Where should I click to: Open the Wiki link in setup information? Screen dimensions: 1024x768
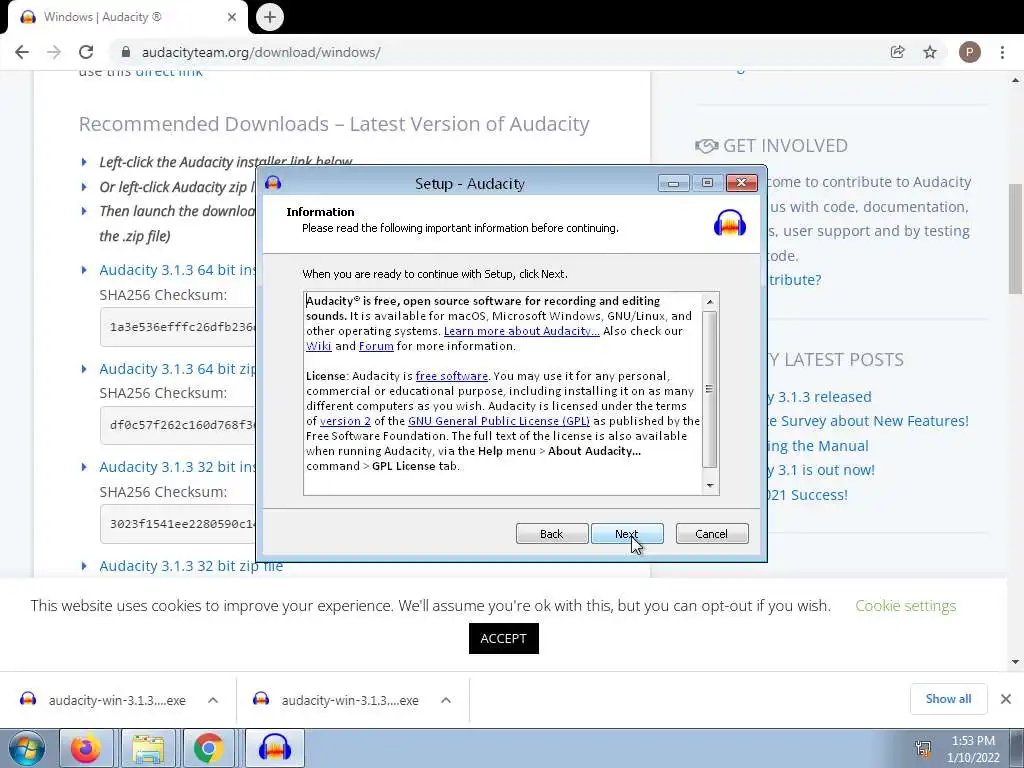tap(319, 346)
